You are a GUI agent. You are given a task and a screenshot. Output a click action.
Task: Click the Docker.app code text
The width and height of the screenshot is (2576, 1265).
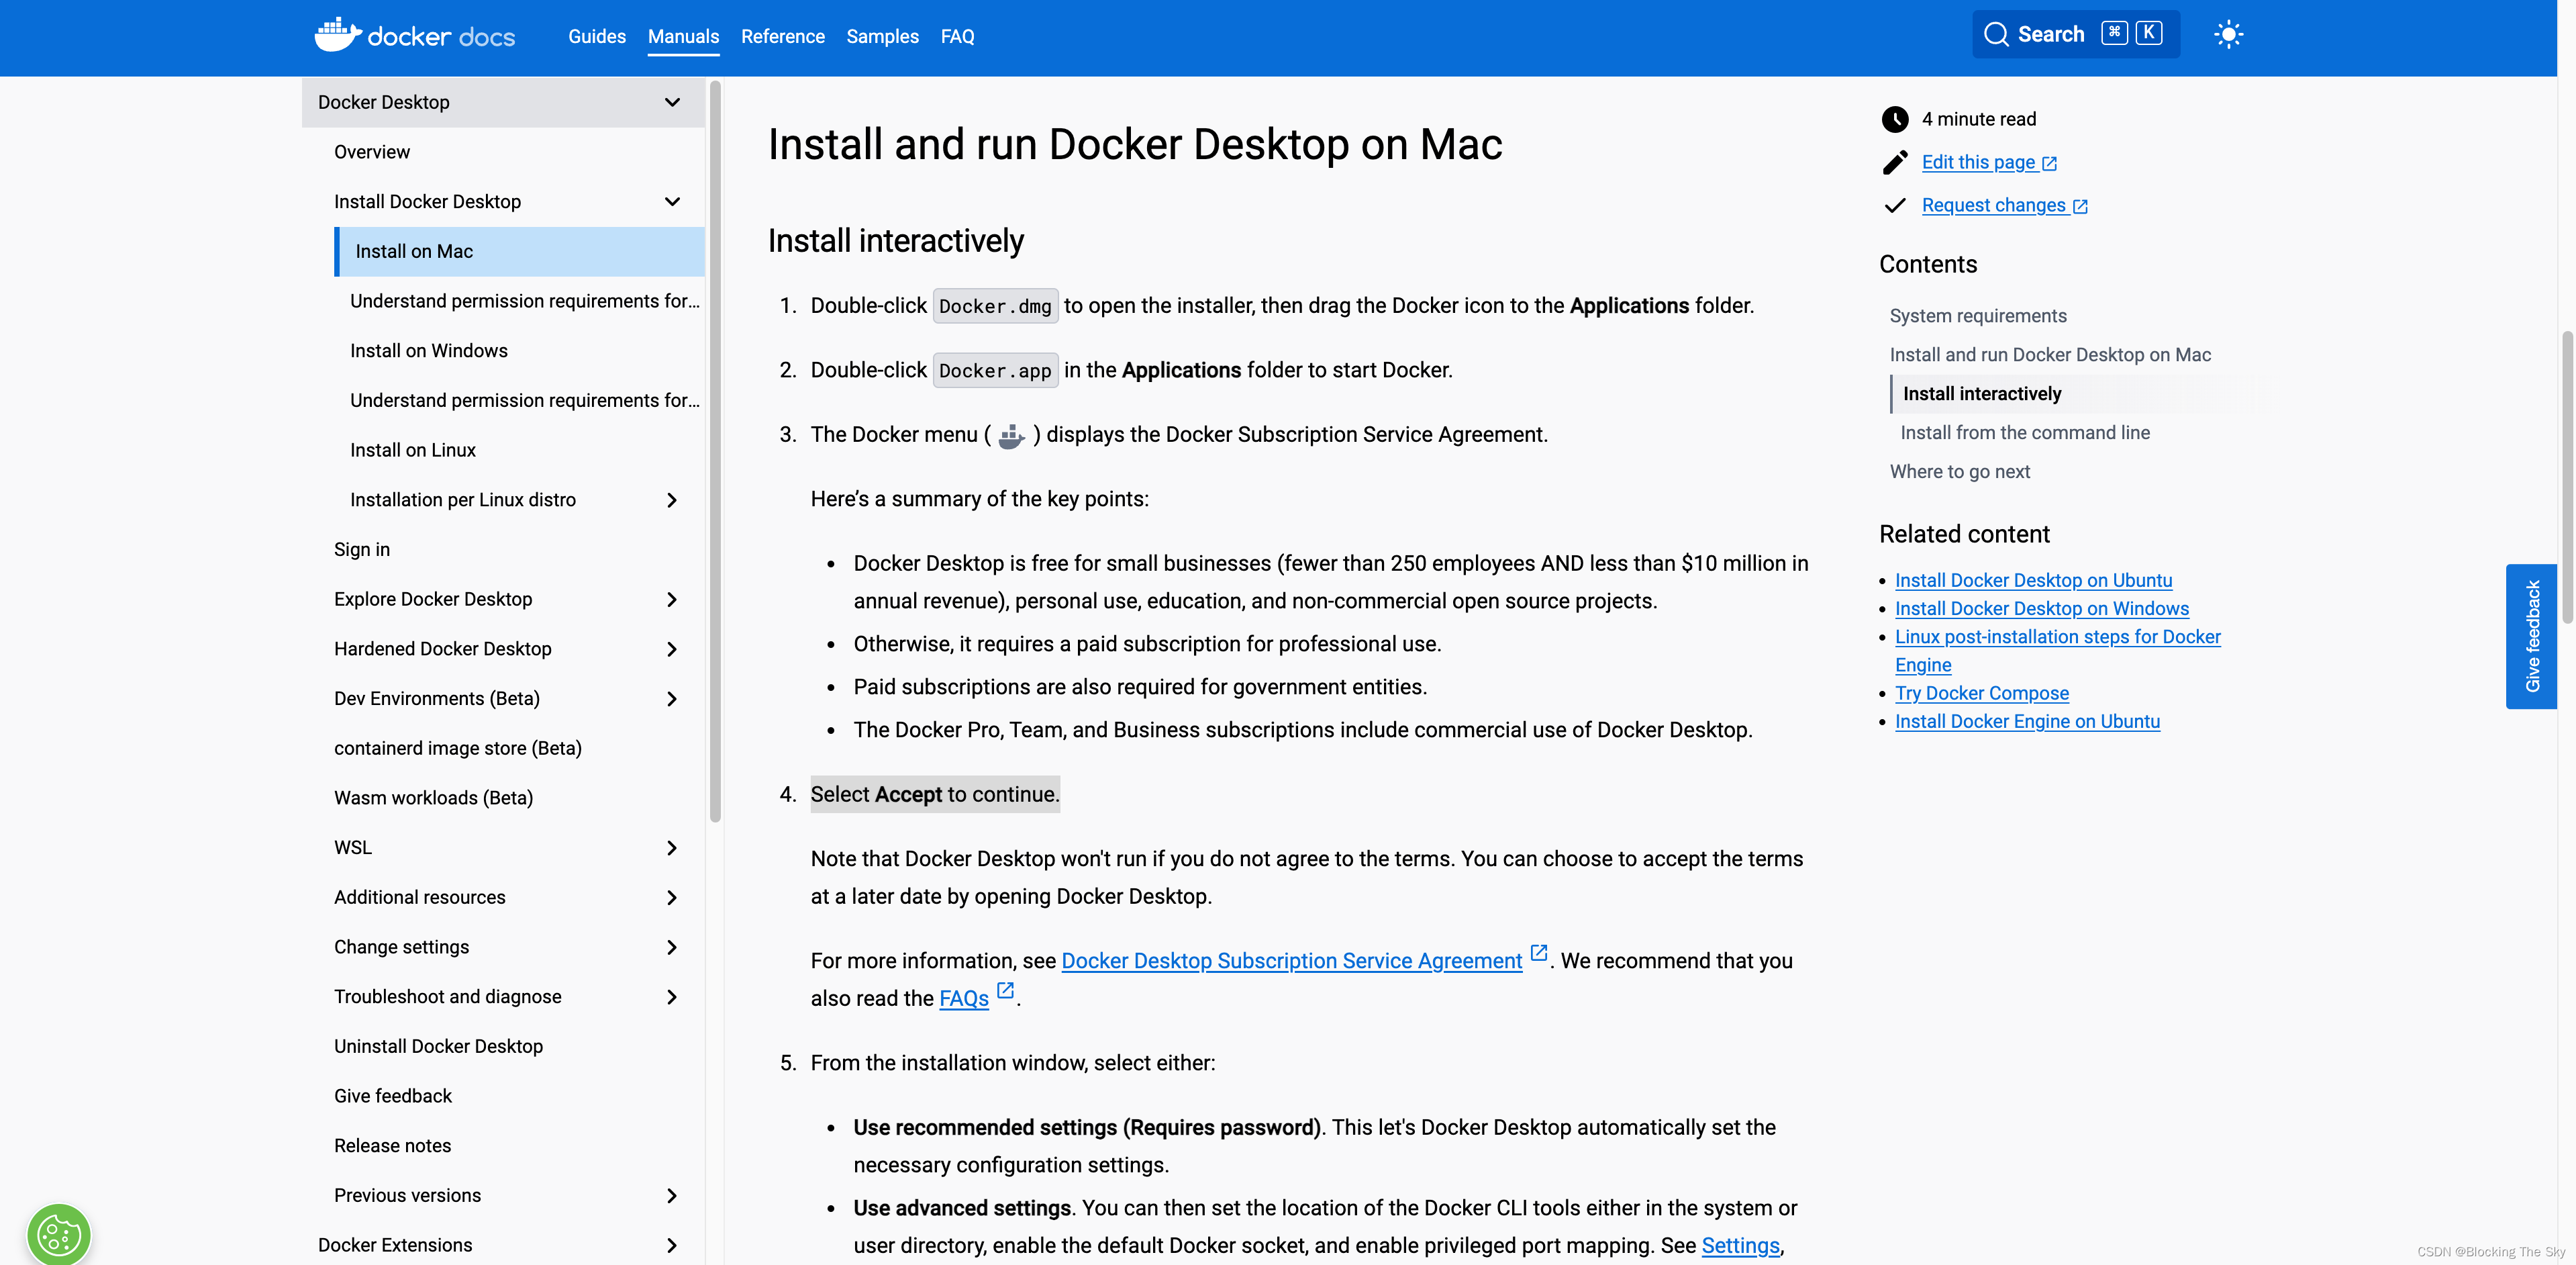pyautogui.click(x=994, y=371)
